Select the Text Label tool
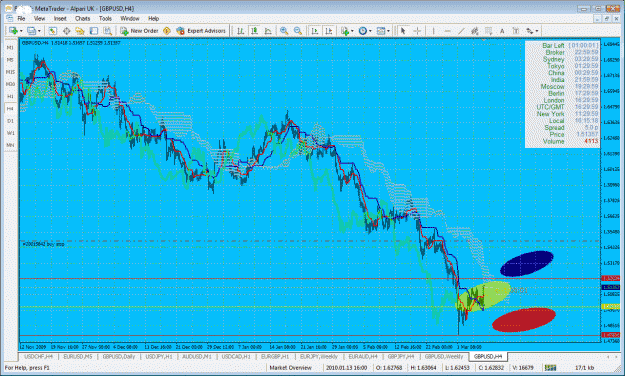The height and width of the screenshot is (376, 625). coord(516,31)
